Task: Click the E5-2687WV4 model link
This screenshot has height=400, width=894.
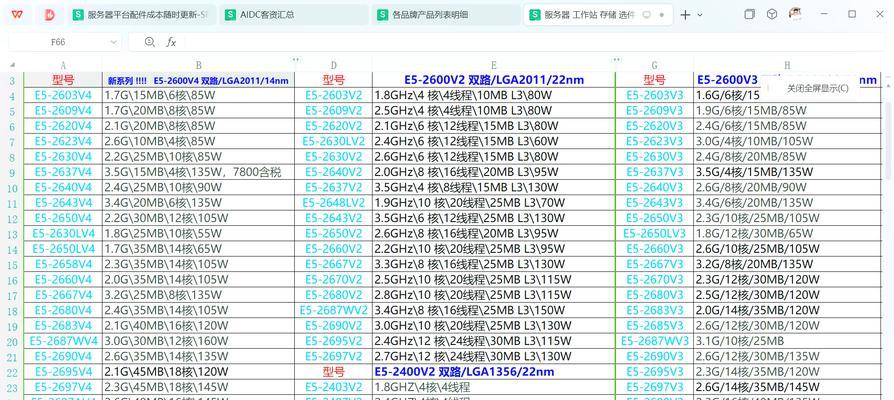Action: 63,341
